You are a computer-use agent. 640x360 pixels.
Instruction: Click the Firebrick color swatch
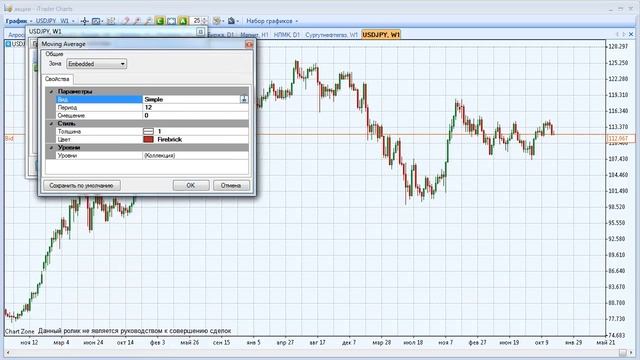point(148,140)
